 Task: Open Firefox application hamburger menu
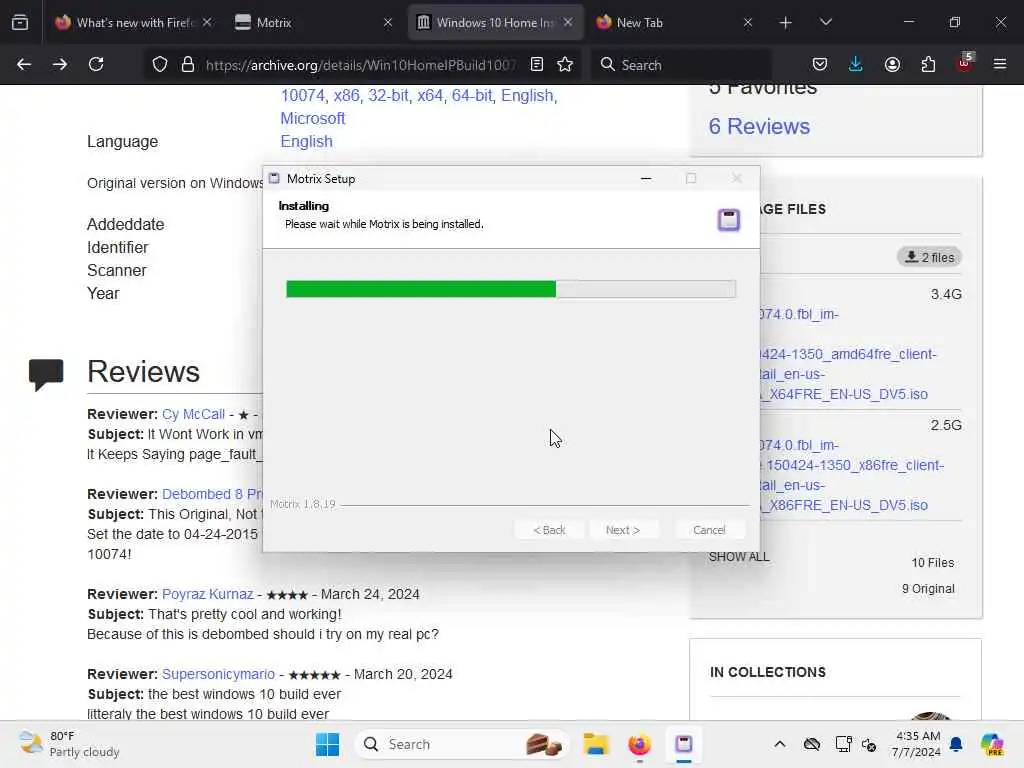[1000, 64]
